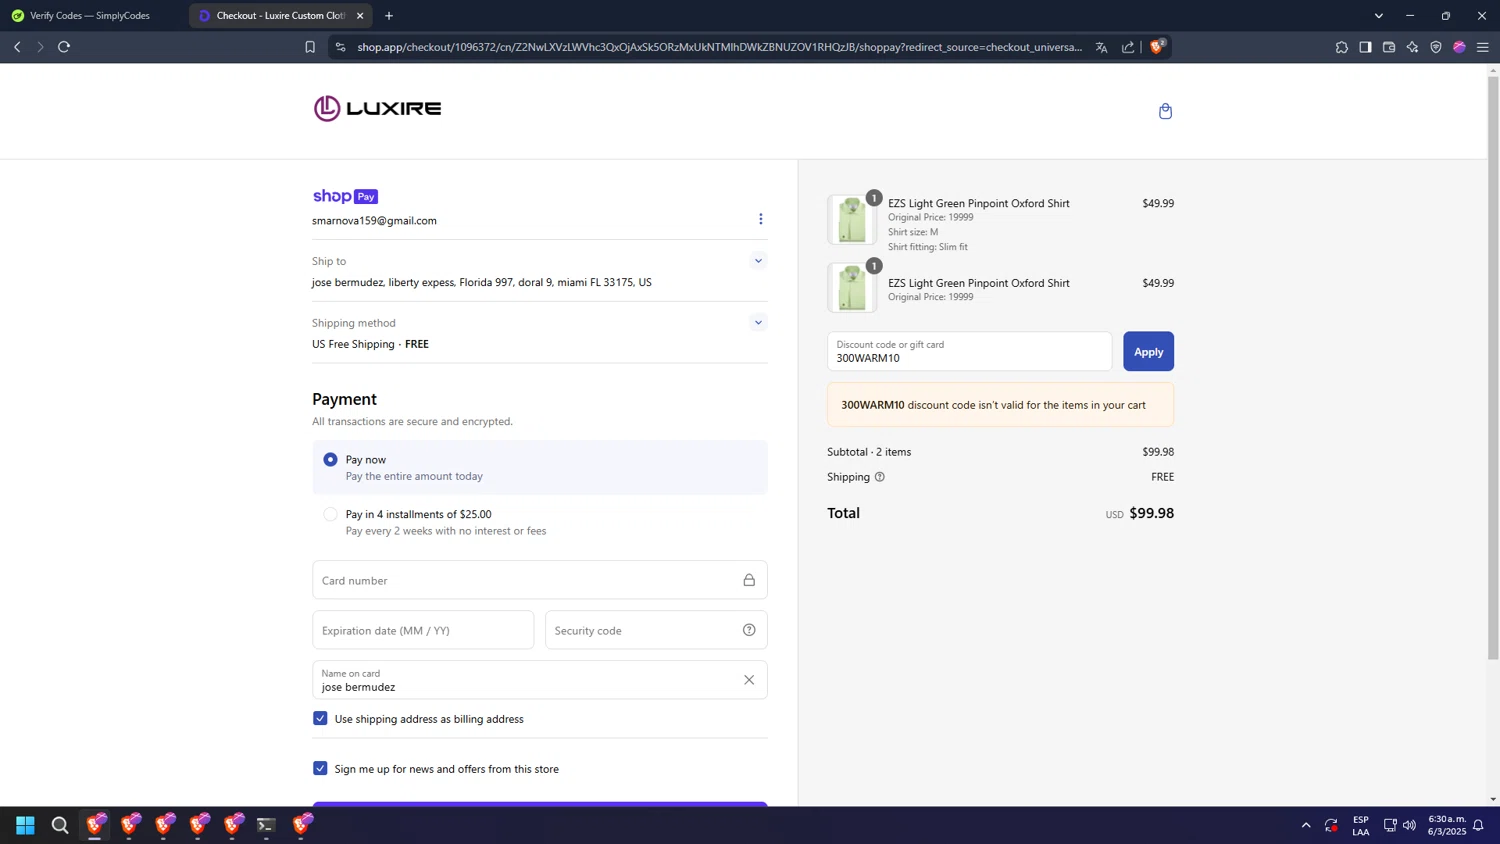
Task: Open the terminal app in taskbar
Action: tap(266, 825)
